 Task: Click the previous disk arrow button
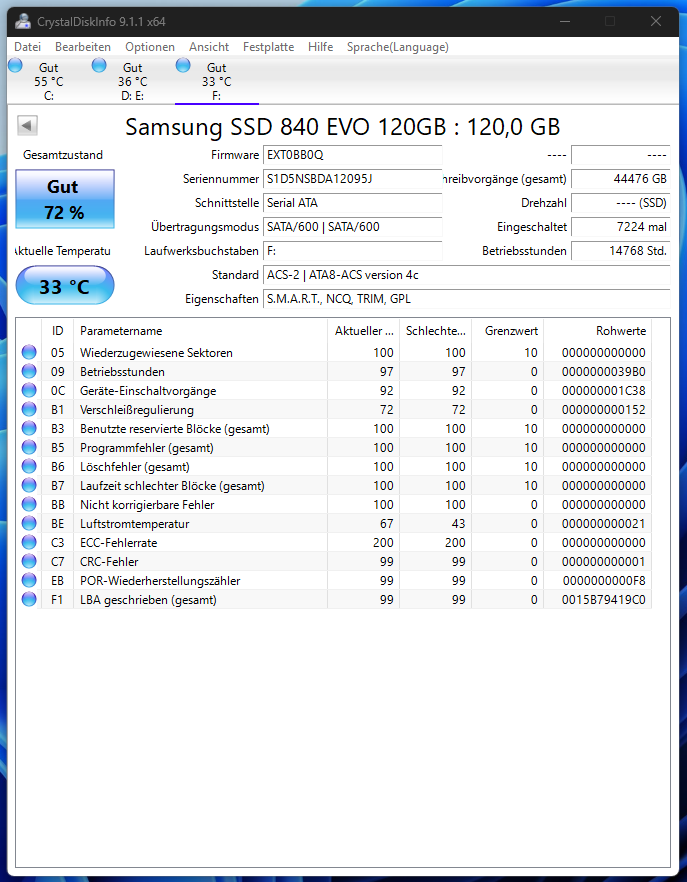tap(28, 125)
